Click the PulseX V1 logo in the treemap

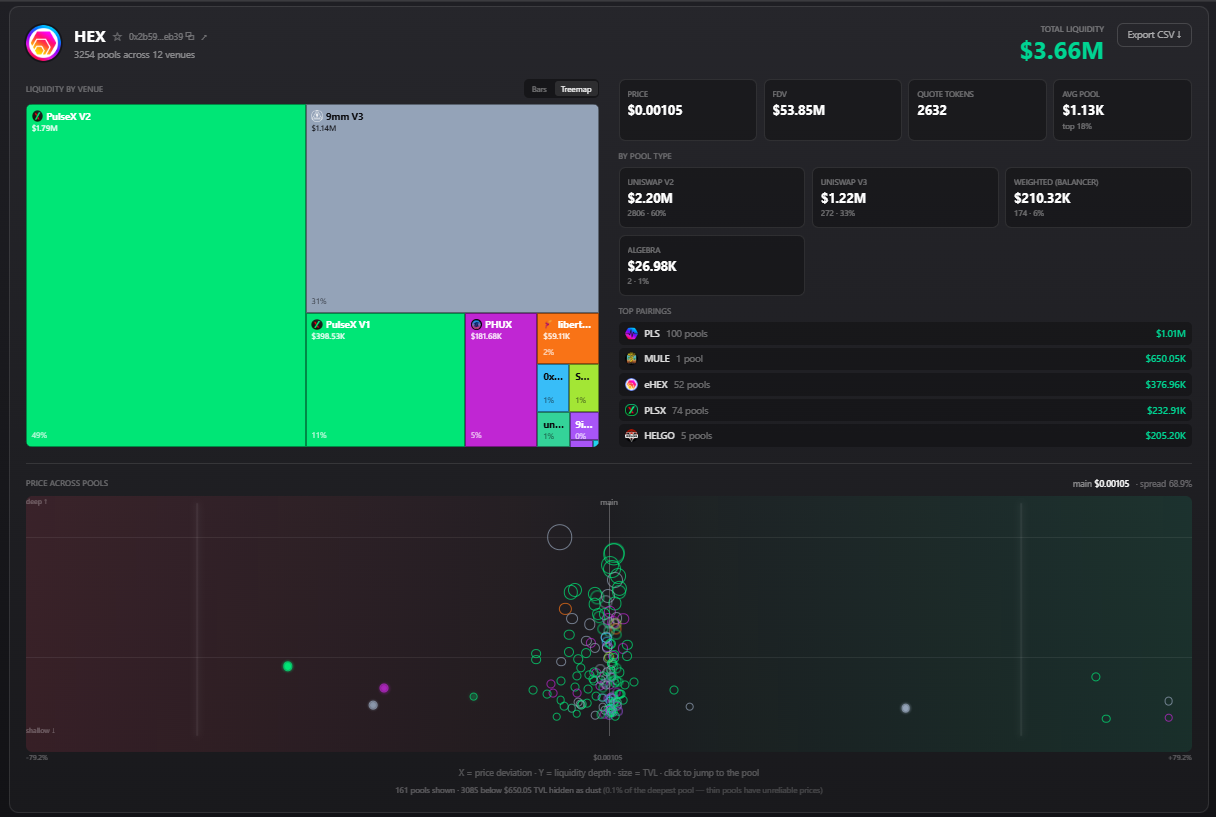click(317, 324)
